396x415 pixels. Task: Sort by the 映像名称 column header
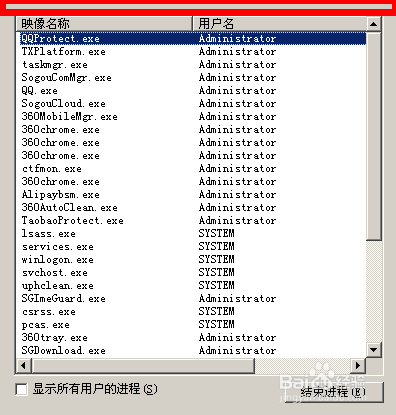[104, 24]
